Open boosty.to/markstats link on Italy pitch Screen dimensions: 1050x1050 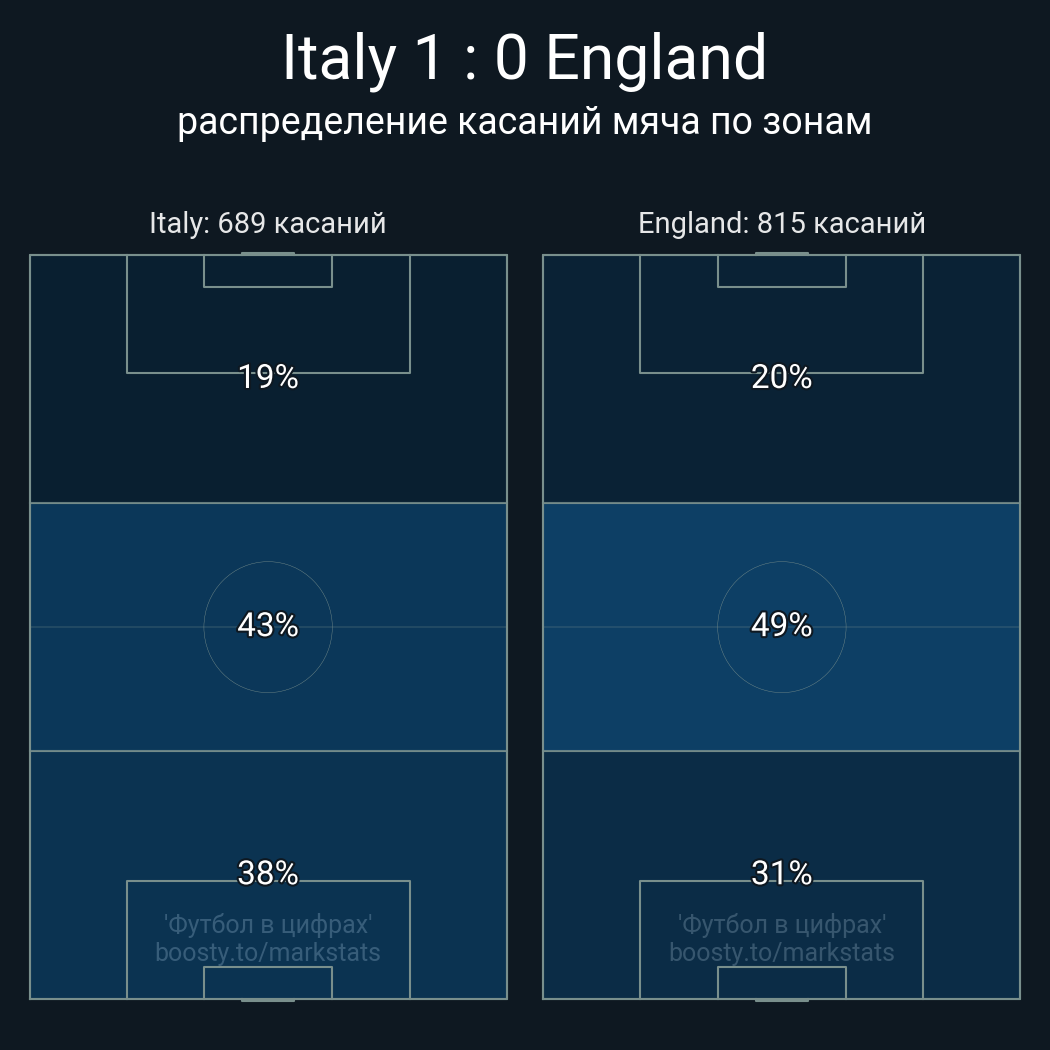click(268, 952)
